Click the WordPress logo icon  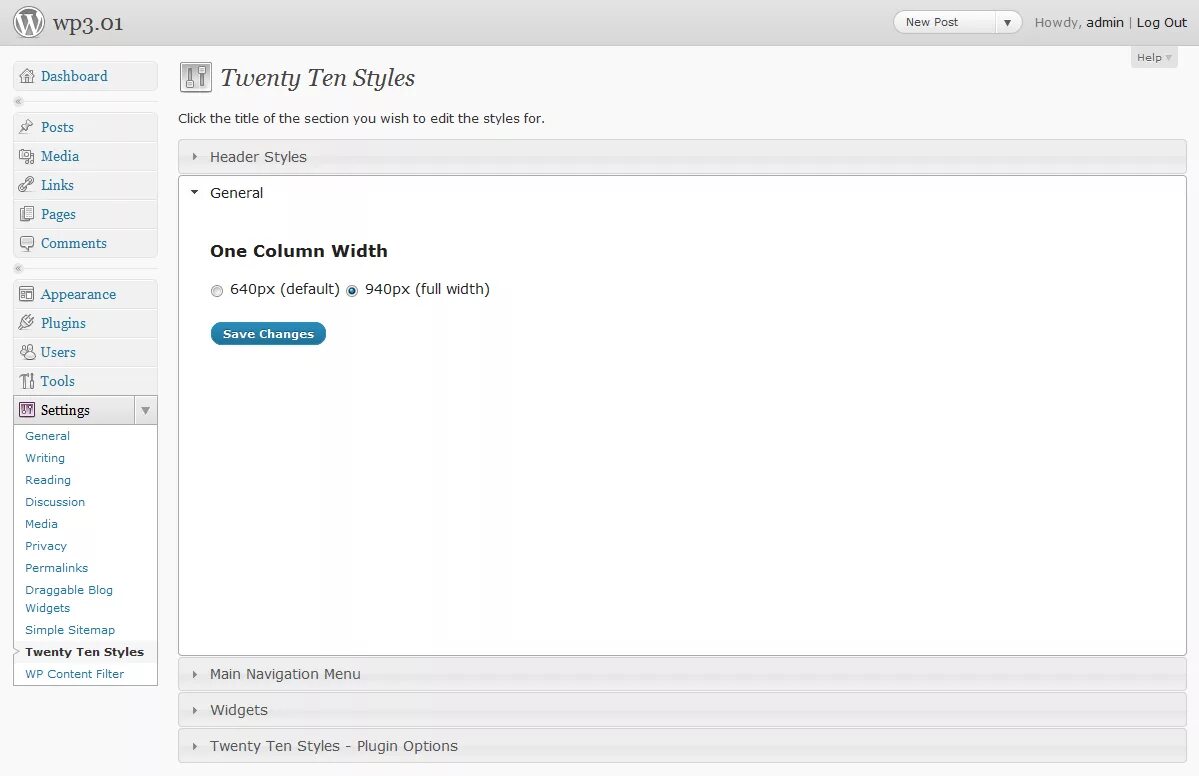[29, 22]
